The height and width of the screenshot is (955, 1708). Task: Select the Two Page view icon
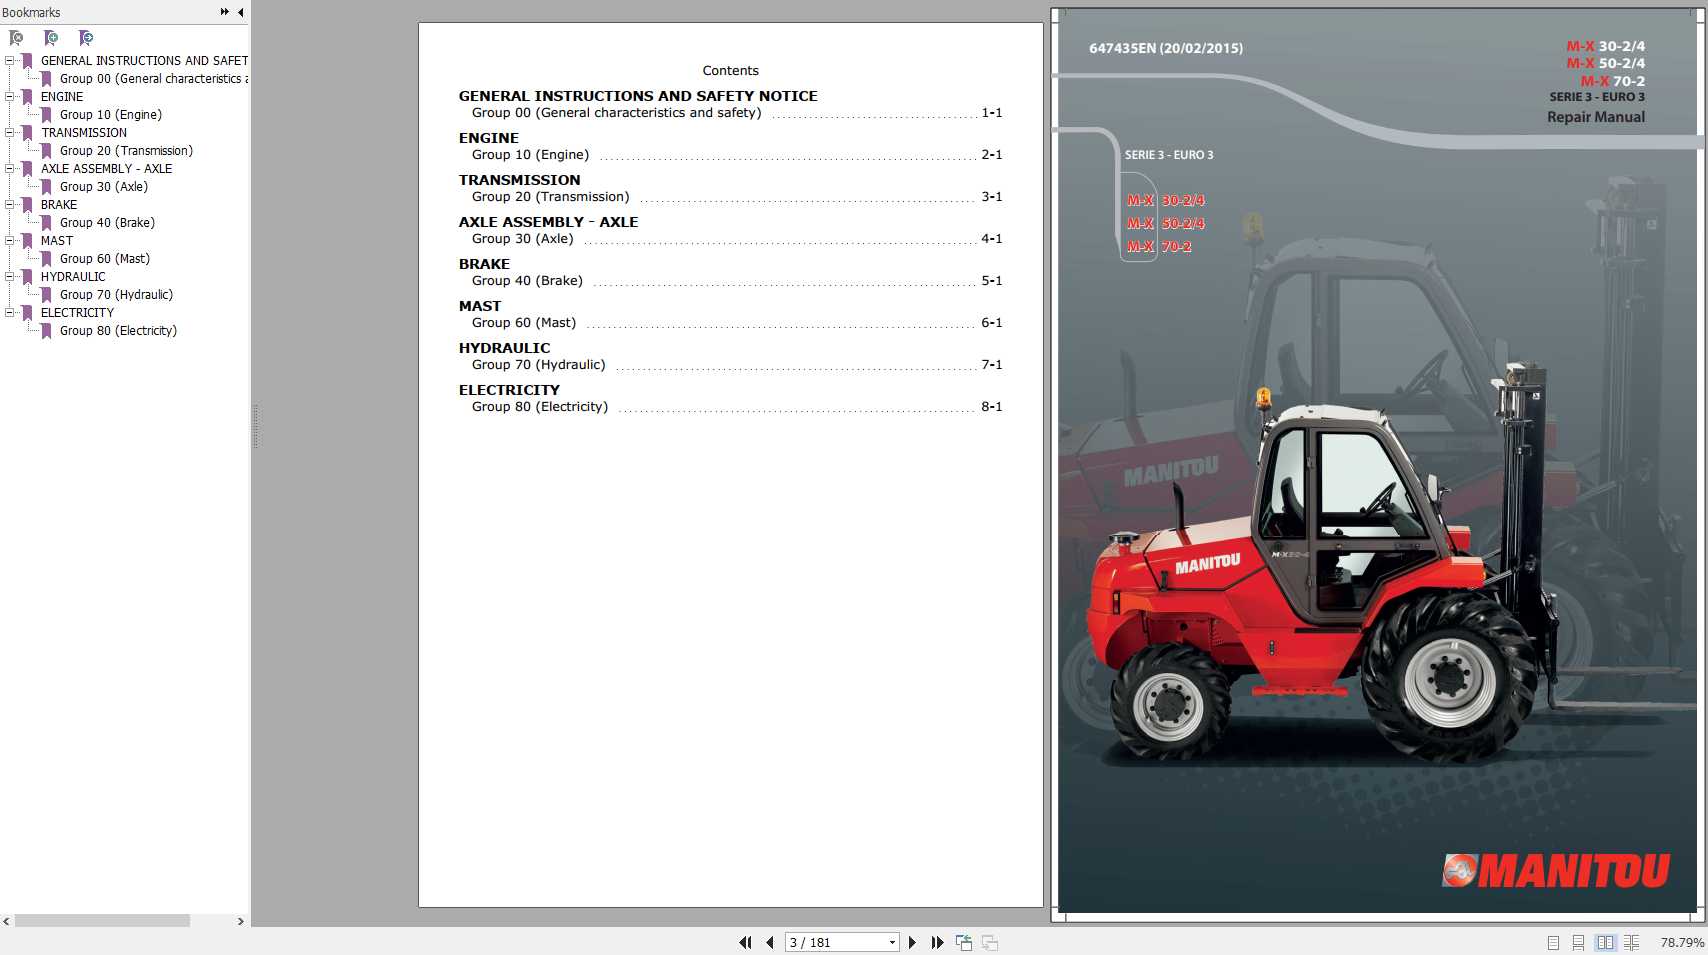coord(1606,942)
